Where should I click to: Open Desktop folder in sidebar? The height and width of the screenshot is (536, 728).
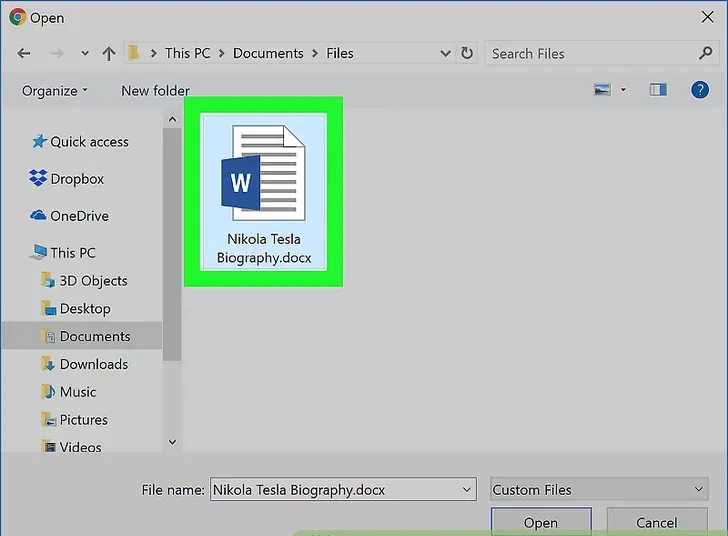76,308
